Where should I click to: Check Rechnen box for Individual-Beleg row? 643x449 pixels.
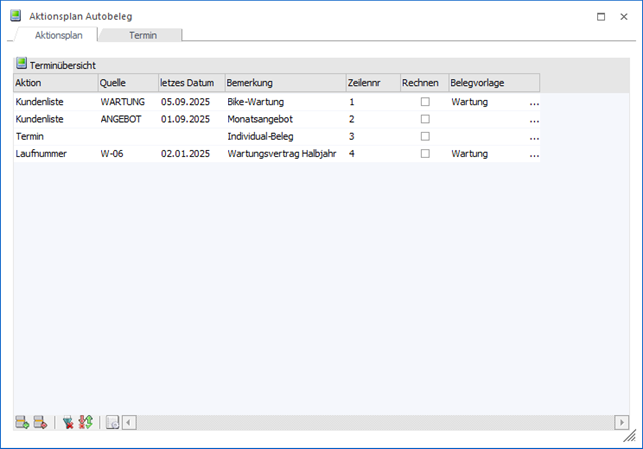[425, 136]
